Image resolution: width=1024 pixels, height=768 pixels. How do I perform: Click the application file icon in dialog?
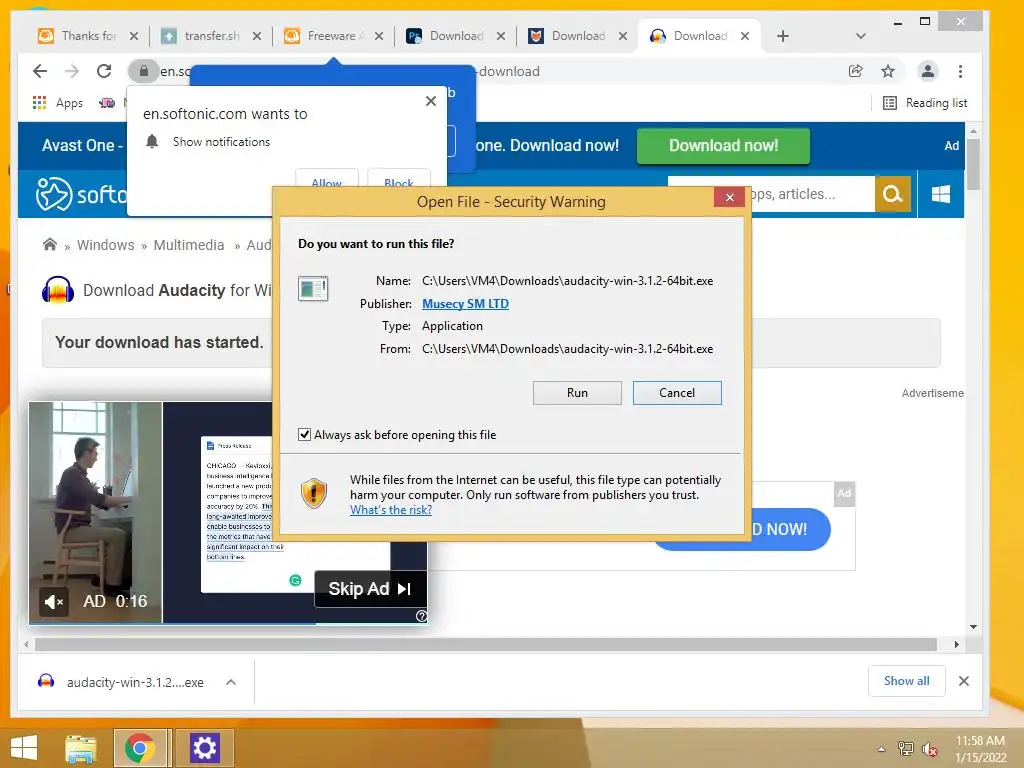[x=313, y=289]
